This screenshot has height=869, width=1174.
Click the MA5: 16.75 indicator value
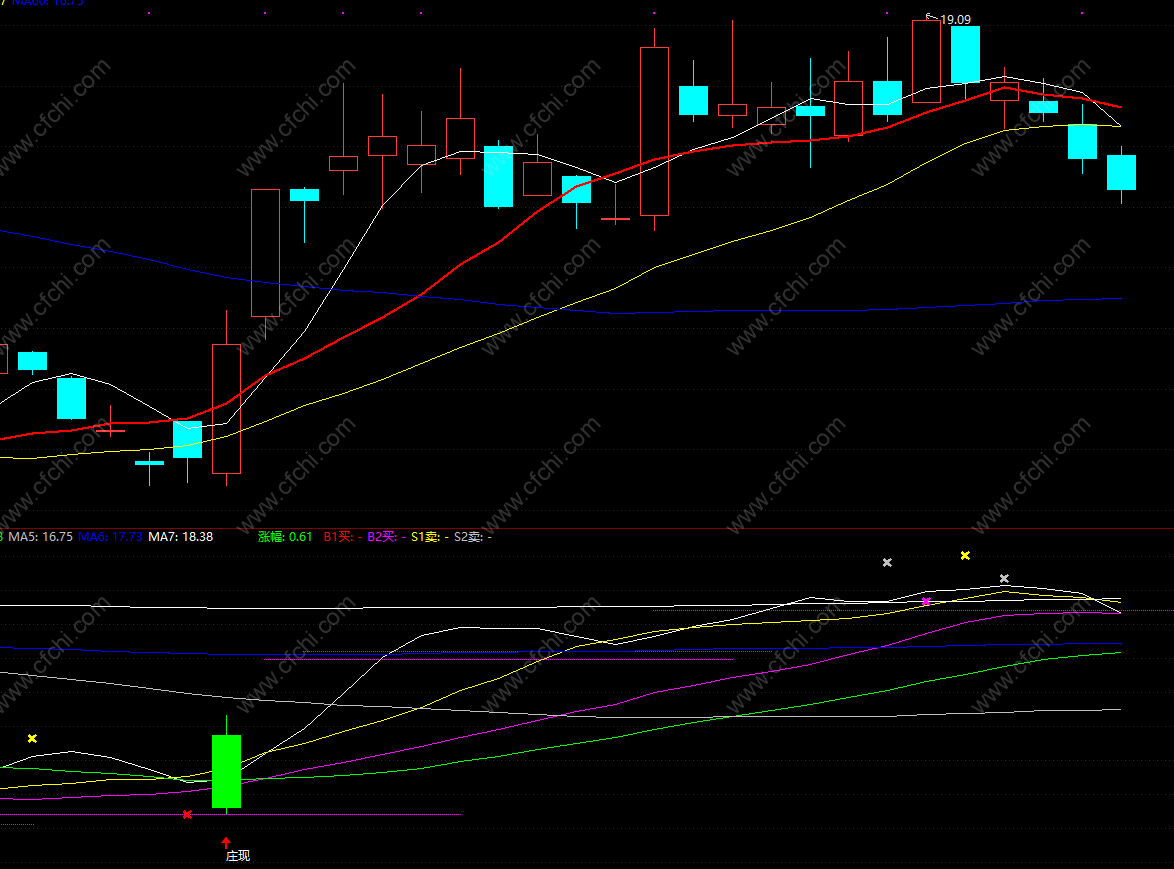point(40,537)
